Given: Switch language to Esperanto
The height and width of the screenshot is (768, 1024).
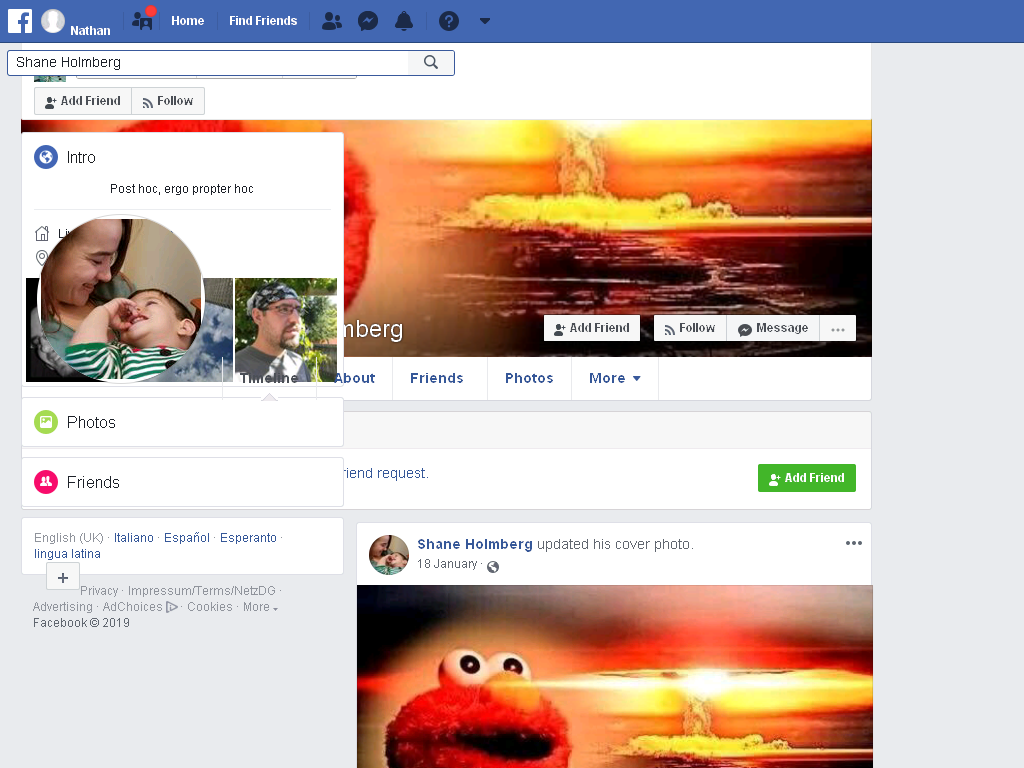Looking at the screenshot, I should click(x=248, y=537).
